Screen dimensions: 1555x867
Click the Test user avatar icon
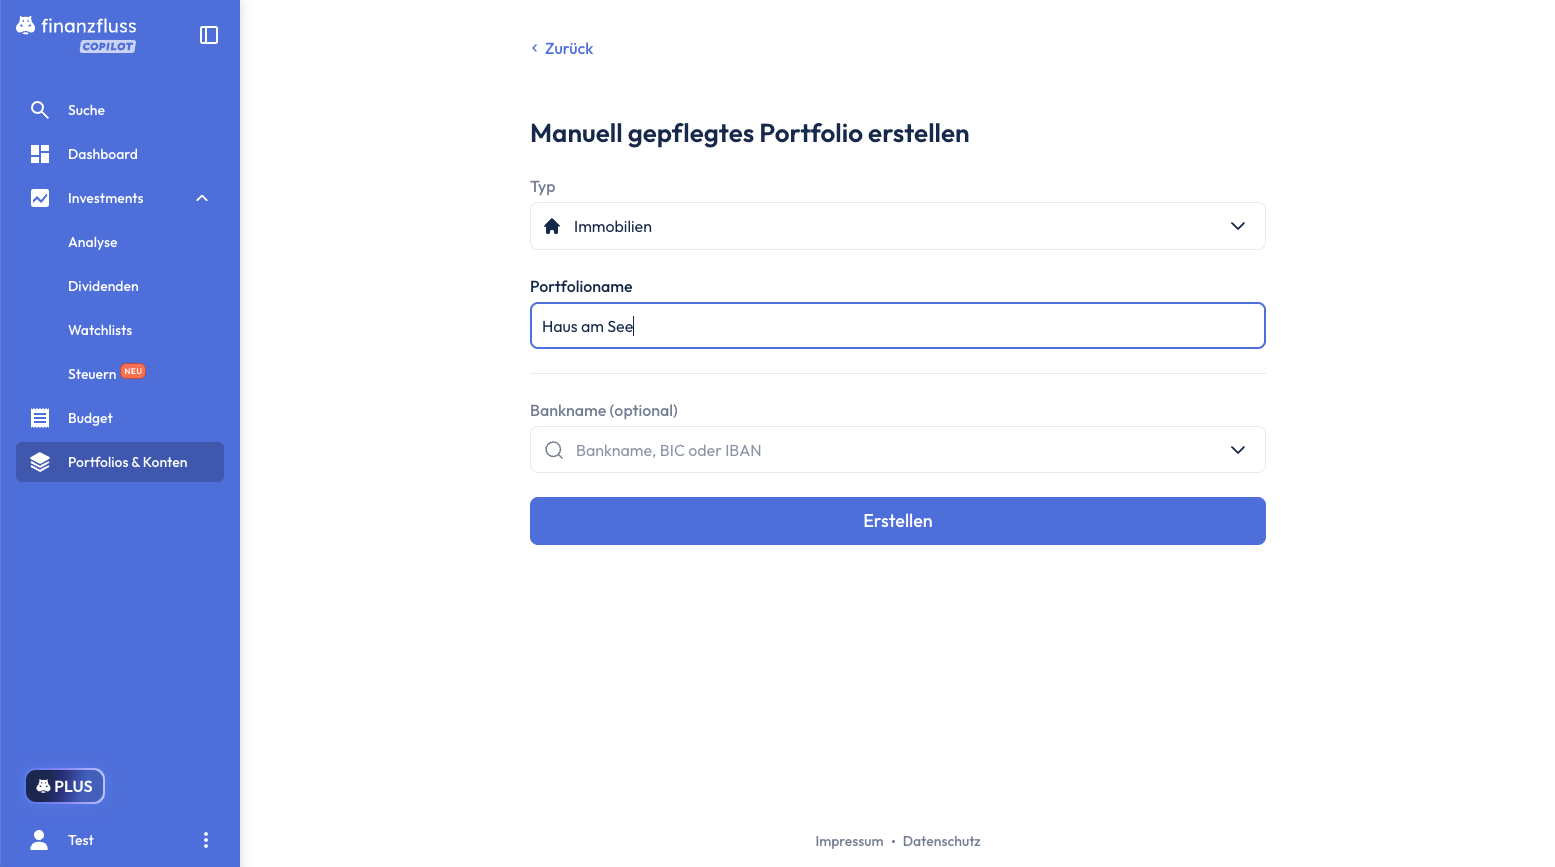click(x=39, y=840)
